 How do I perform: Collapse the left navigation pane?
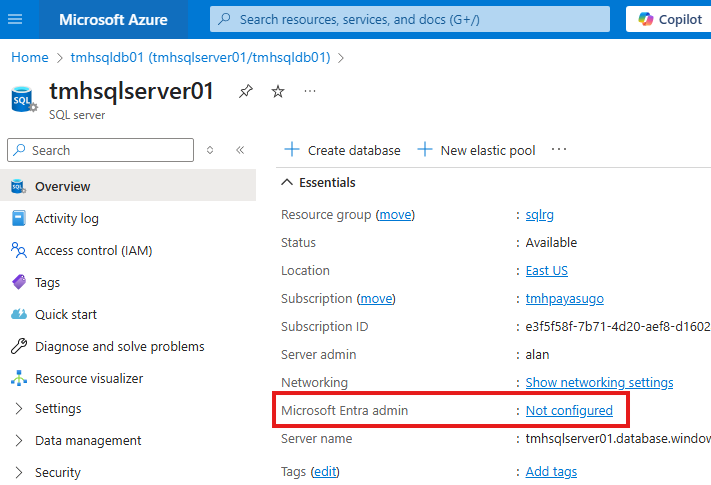tap(240, 150)
